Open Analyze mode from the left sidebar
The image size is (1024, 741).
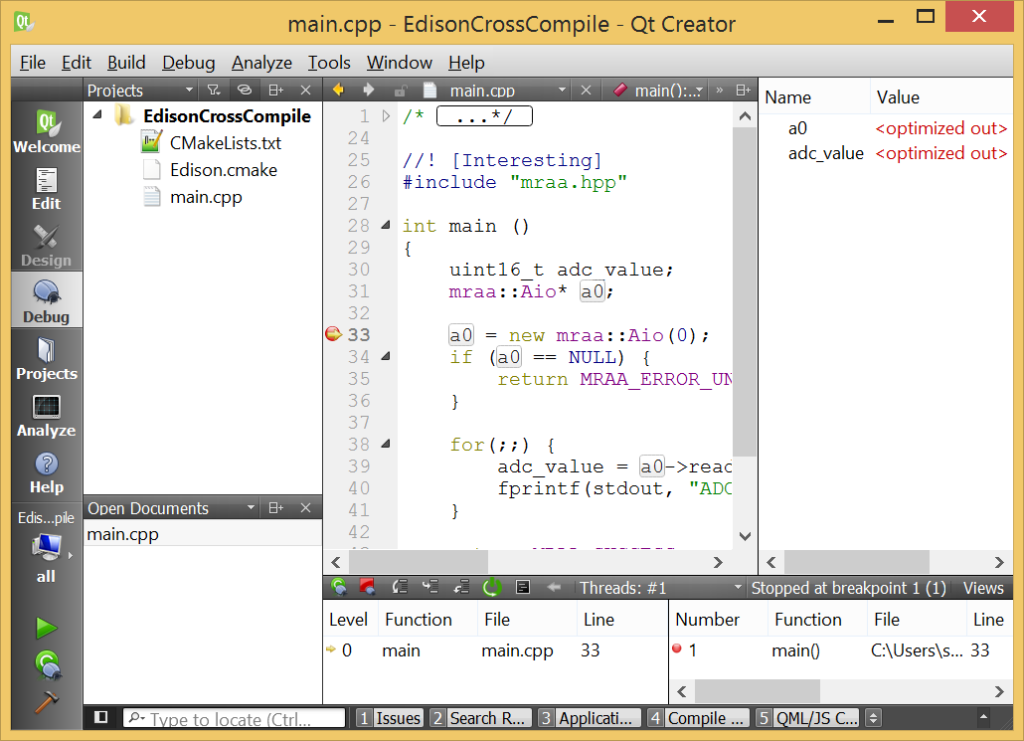click(x=46, y=417)
